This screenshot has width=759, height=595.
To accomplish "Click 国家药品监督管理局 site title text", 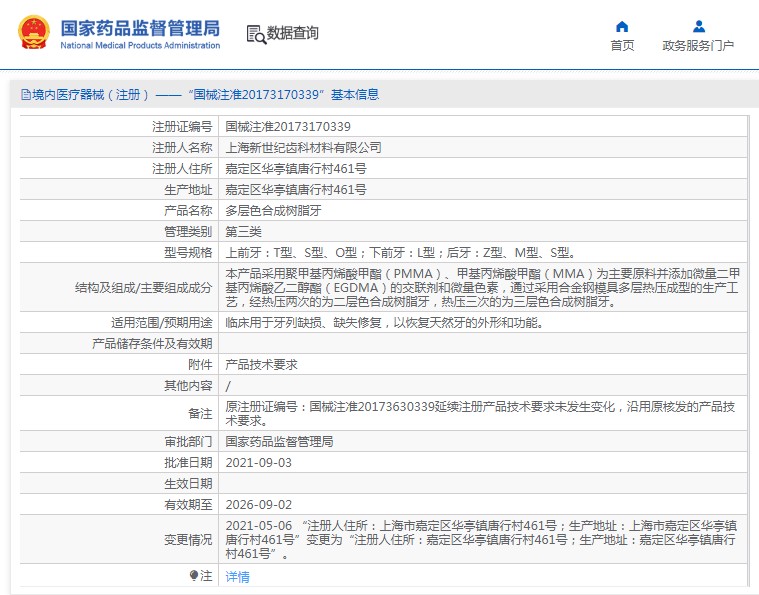I will click(x=140, y=28).
